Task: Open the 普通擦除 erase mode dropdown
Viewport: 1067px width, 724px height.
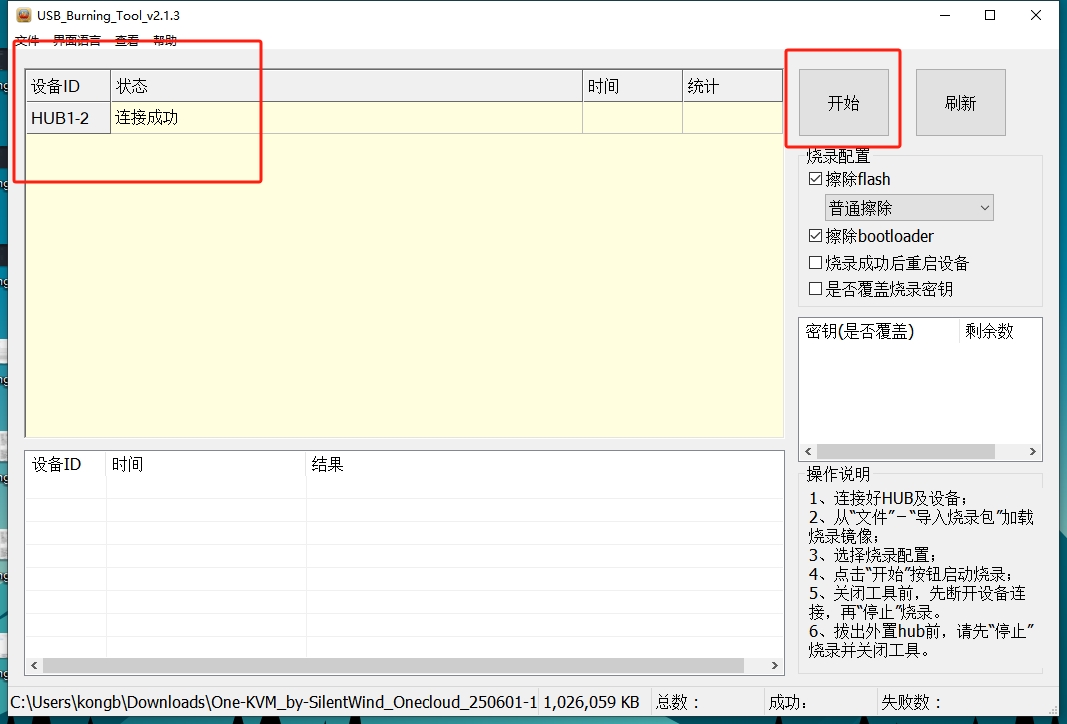Action: coord(909,208)
